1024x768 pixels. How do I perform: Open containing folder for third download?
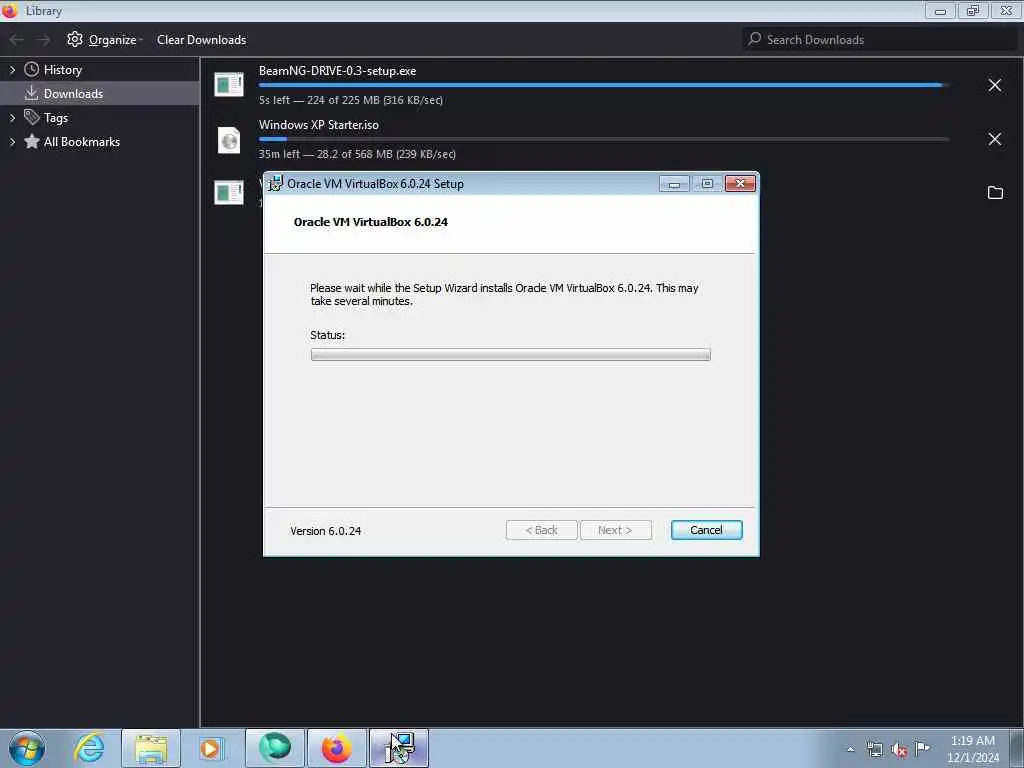click(995, 193)
